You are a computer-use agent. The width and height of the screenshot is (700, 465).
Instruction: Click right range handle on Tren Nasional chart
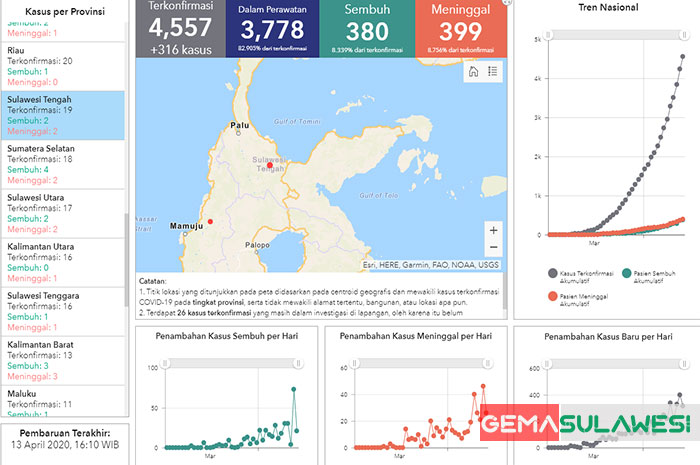pyautogui.click(x=684, y=33)
